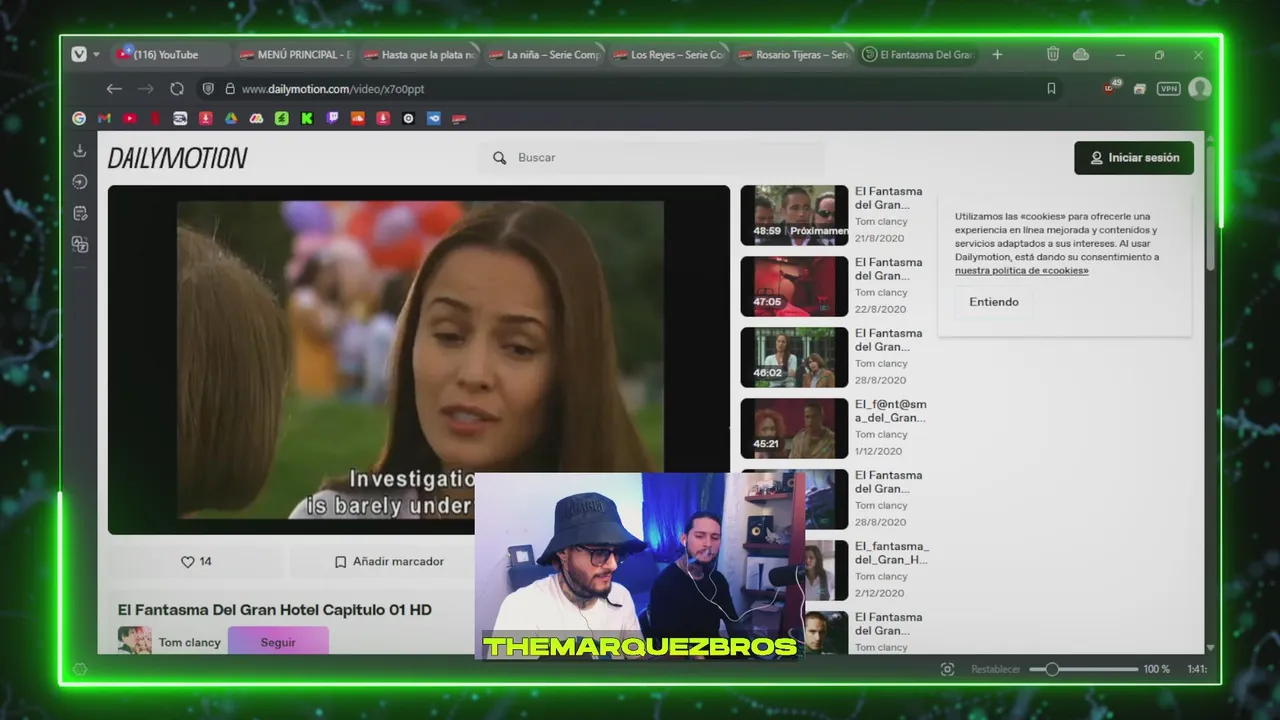
Task: Like the video with heart 14 button
Action: coord(196,562)
